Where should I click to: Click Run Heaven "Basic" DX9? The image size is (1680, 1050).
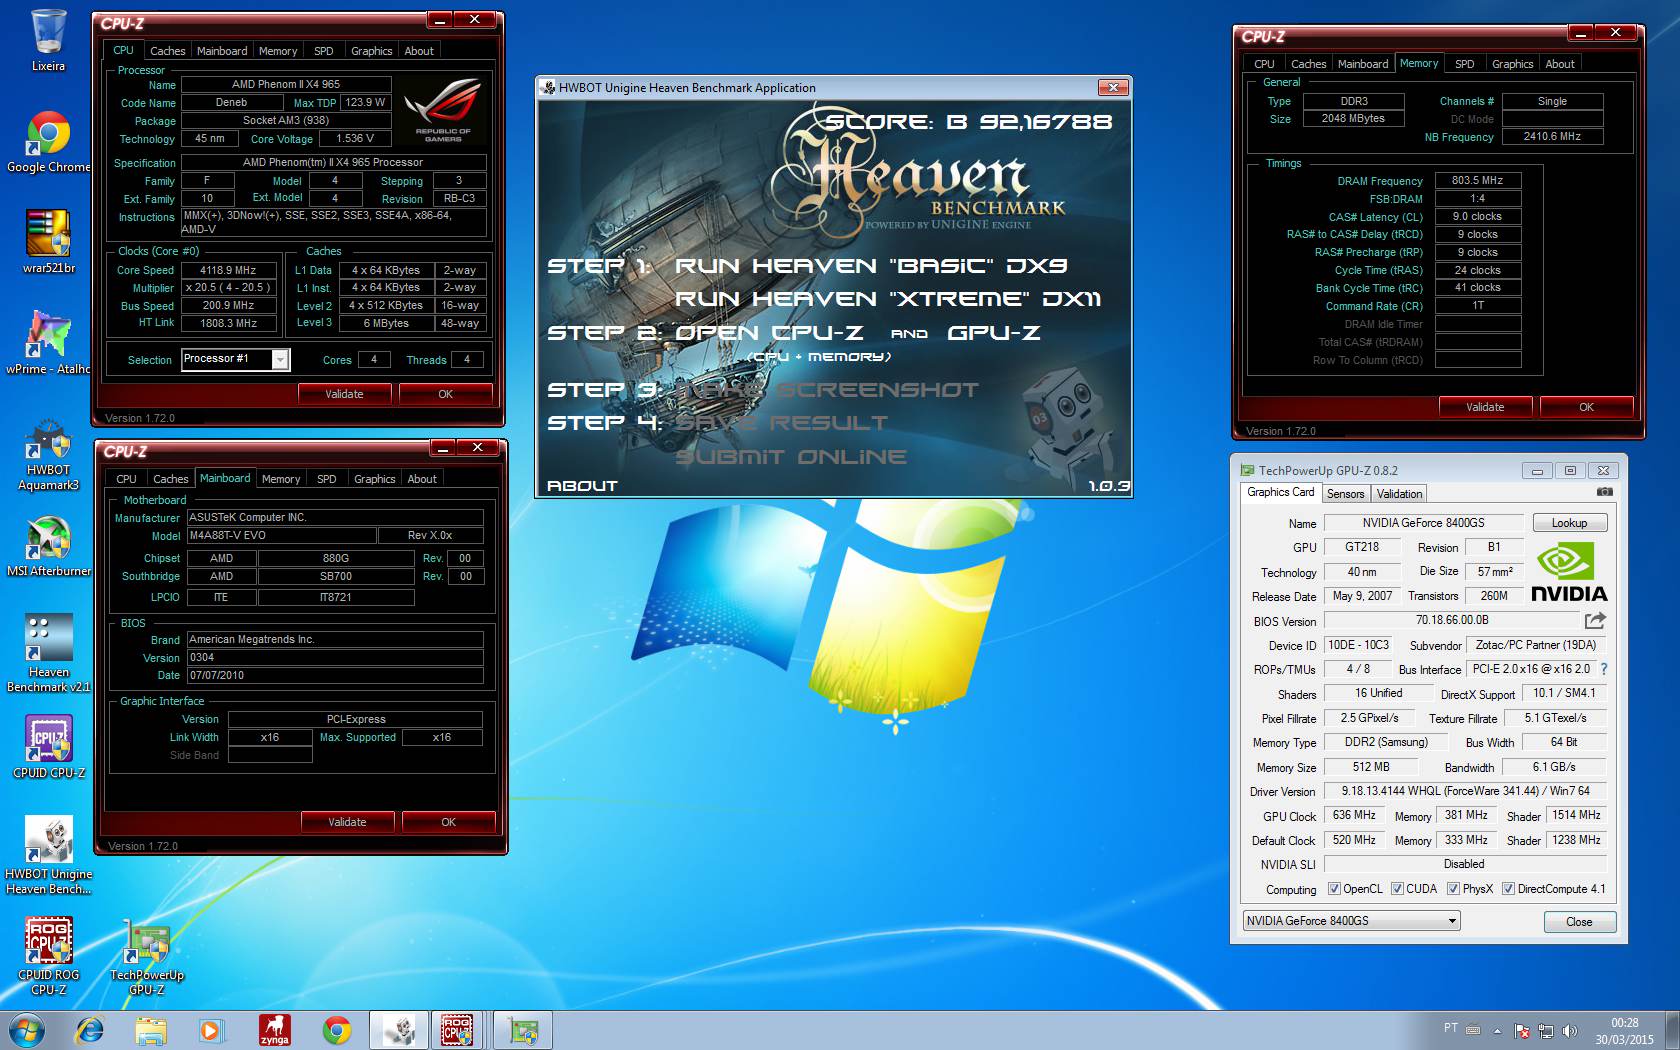point(871,266)
